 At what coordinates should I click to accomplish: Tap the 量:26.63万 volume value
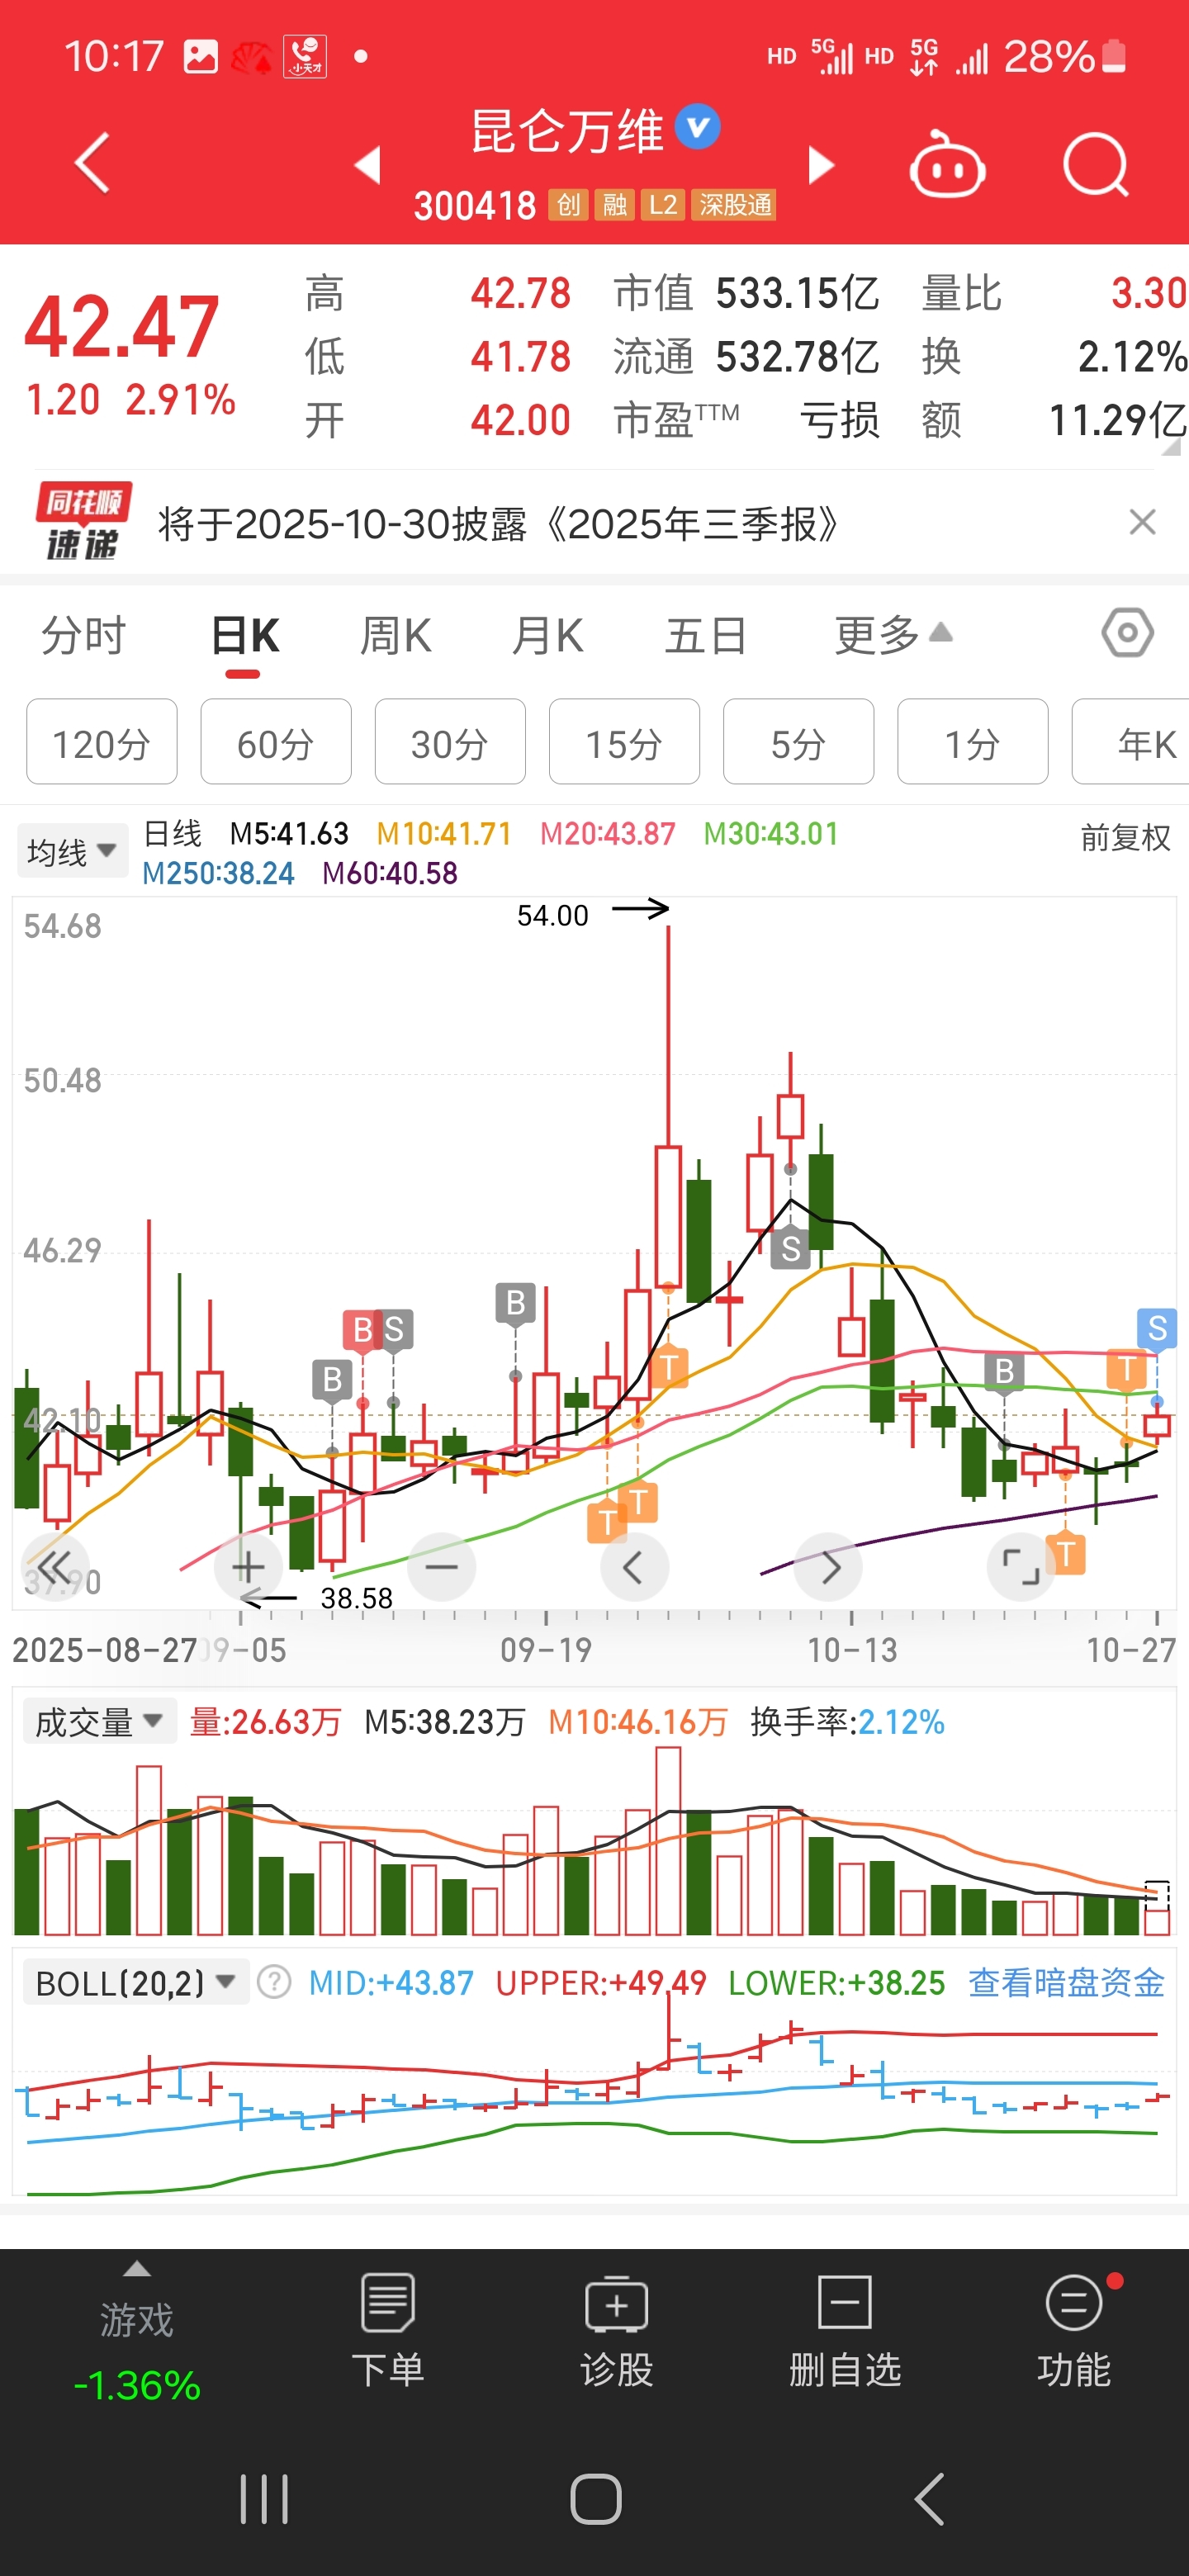click(x=265, y=1721)
